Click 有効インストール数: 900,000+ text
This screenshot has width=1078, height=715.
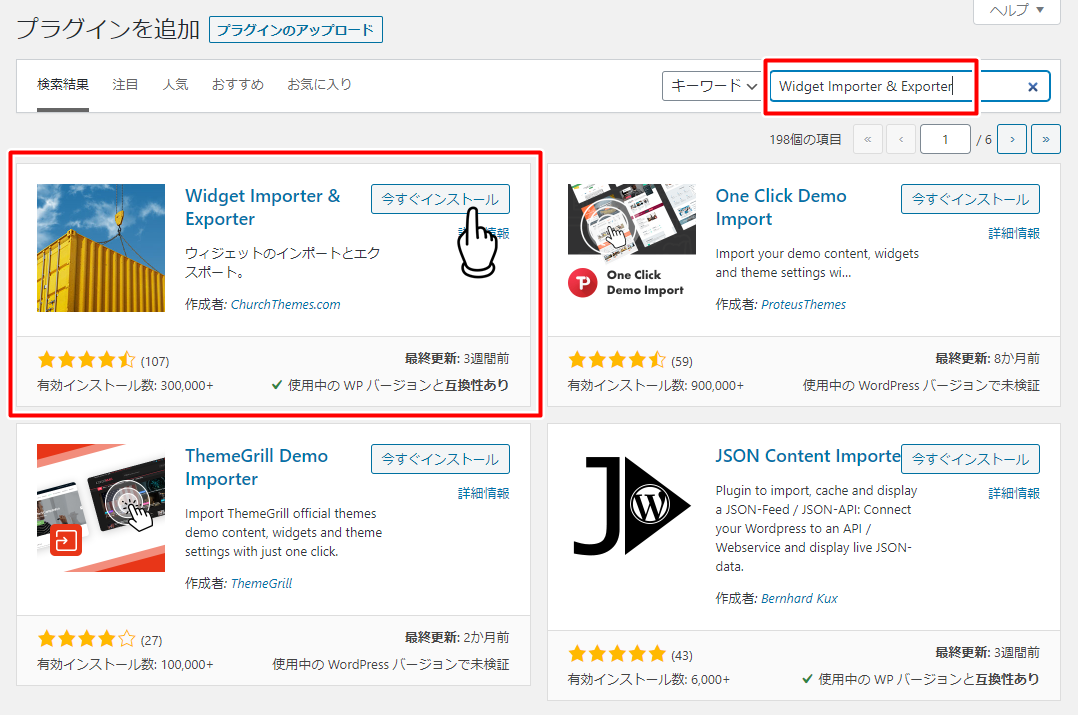click(656, 386)
